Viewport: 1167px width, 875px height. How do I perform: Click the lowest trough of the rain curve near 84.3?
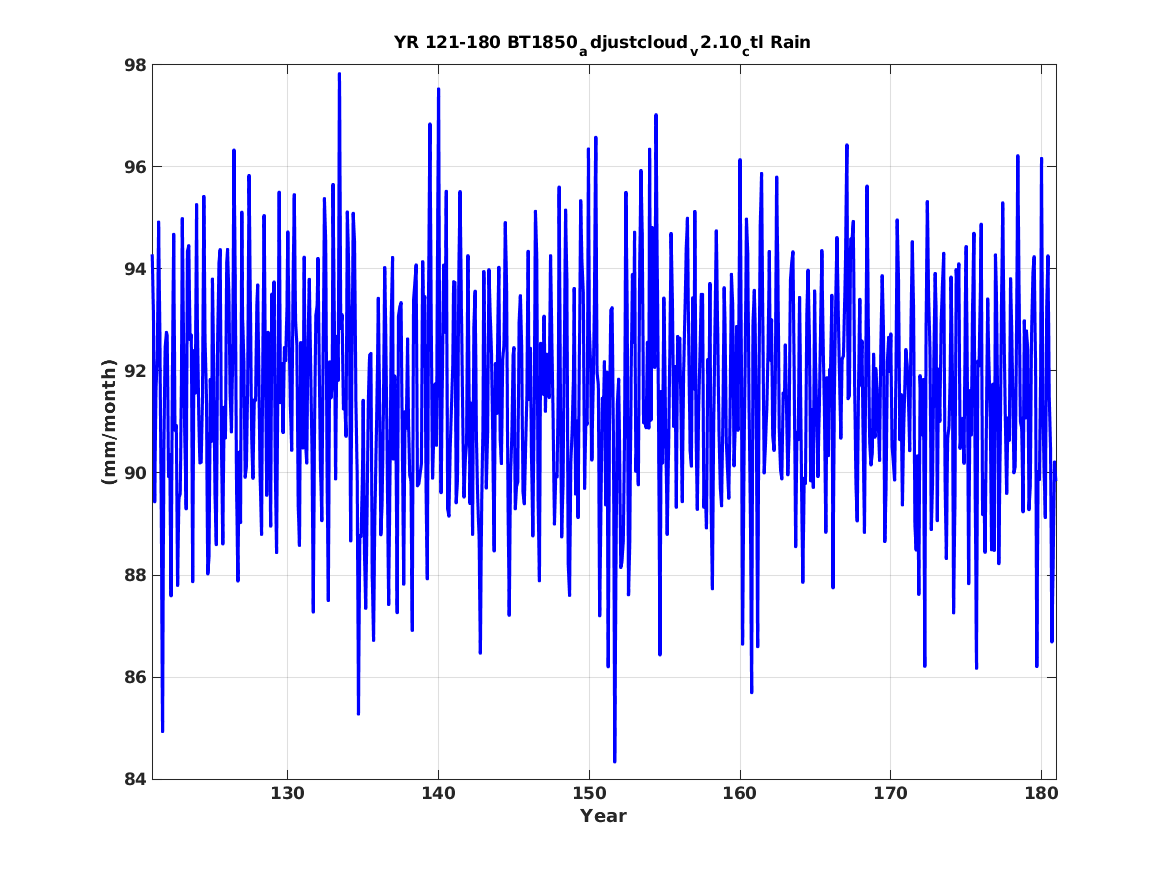pos(615,760)
